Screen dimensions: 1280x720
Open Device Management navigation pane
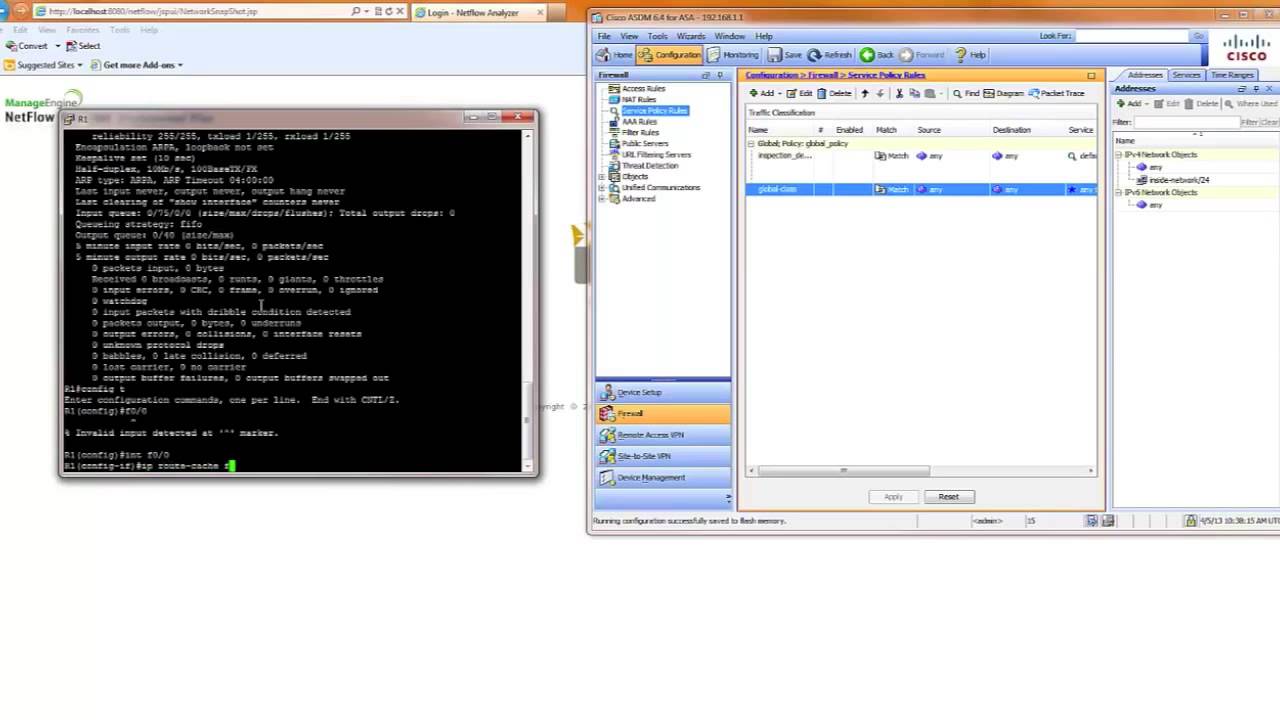(x=663, y=477)
